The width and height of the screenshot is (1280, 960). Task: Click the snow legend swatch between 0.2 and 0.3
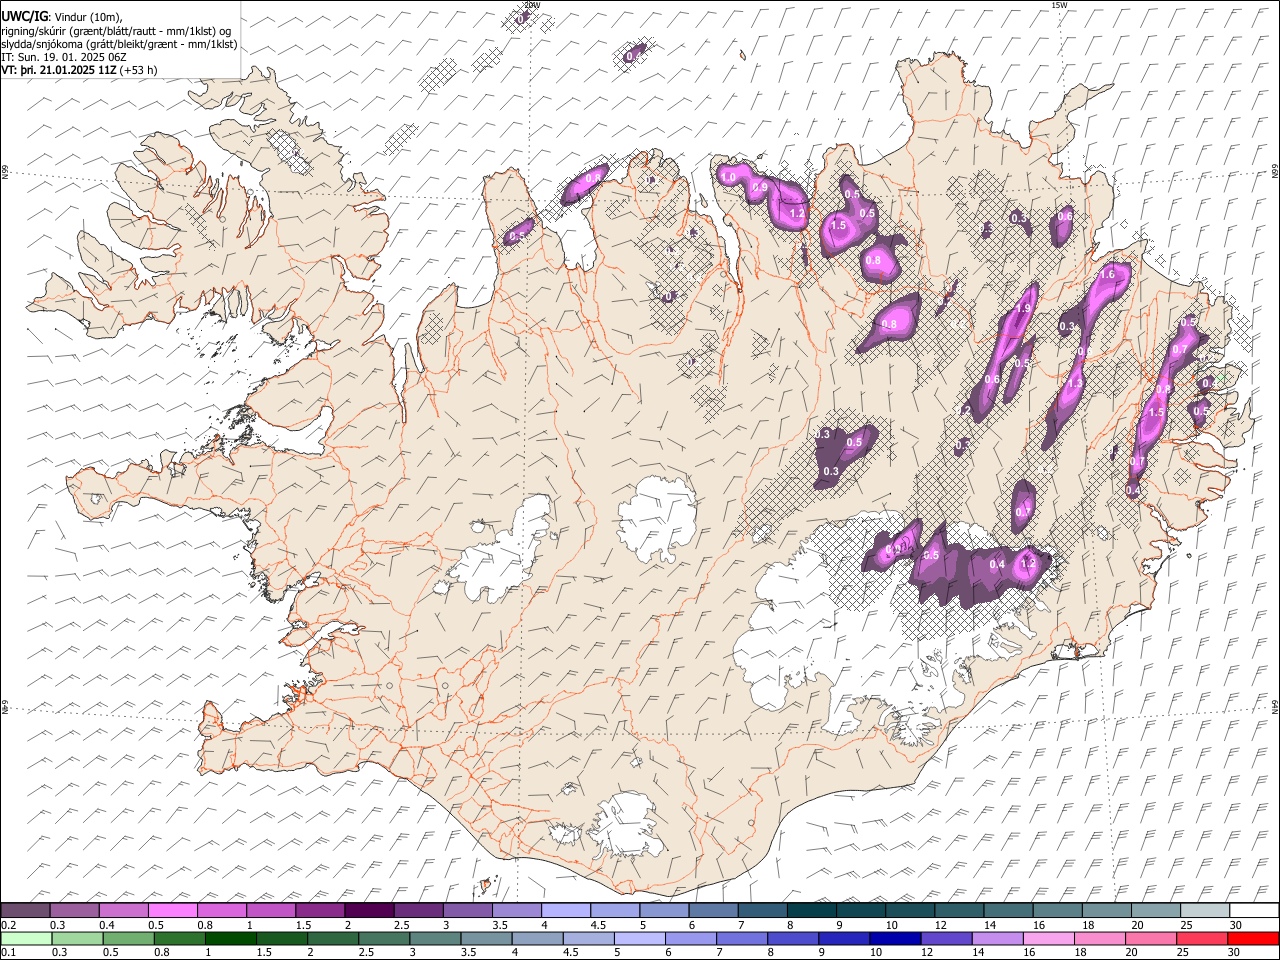[26, 910]
